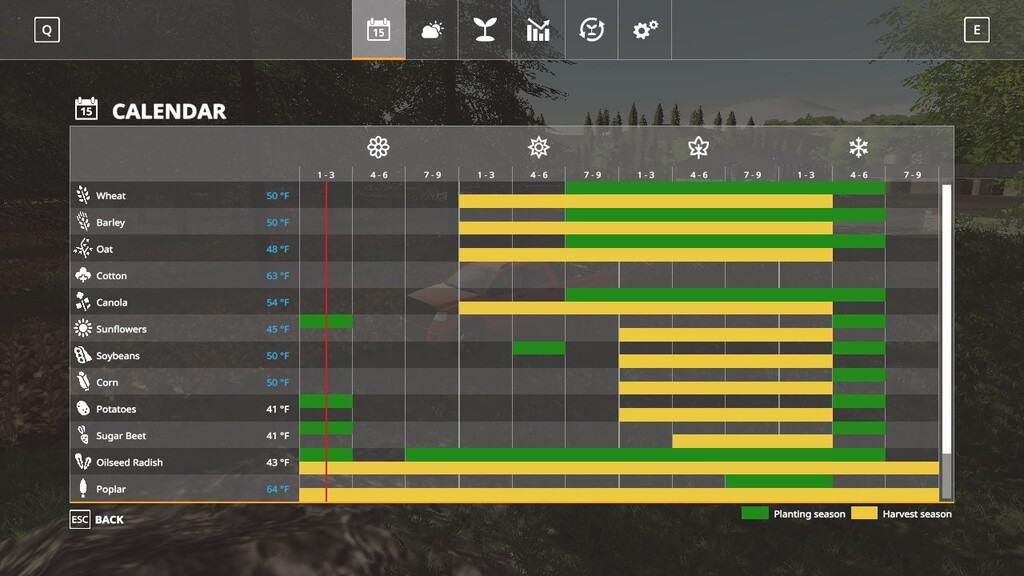Click the Poplar tree icon
Image resolution: width=1024 pixels, height=576 pixels.
pyautogui.click(x=83, y=489)
